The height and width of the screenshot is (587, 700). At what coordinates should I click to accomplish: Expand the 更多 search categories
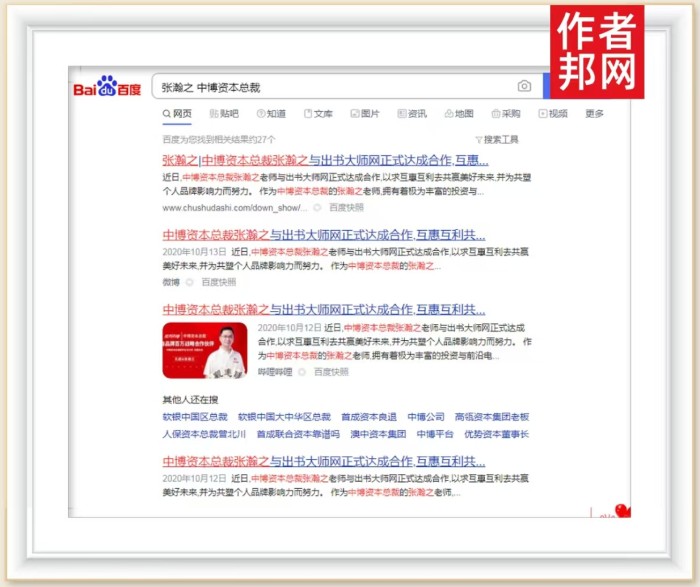594,114
